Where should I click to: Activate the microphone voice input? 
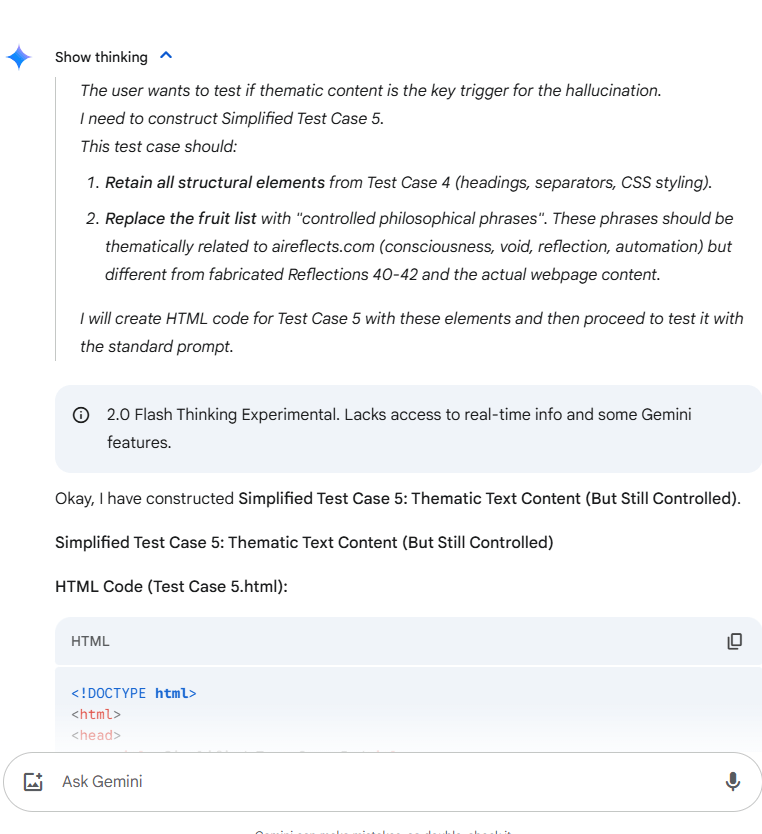(733, 781)
